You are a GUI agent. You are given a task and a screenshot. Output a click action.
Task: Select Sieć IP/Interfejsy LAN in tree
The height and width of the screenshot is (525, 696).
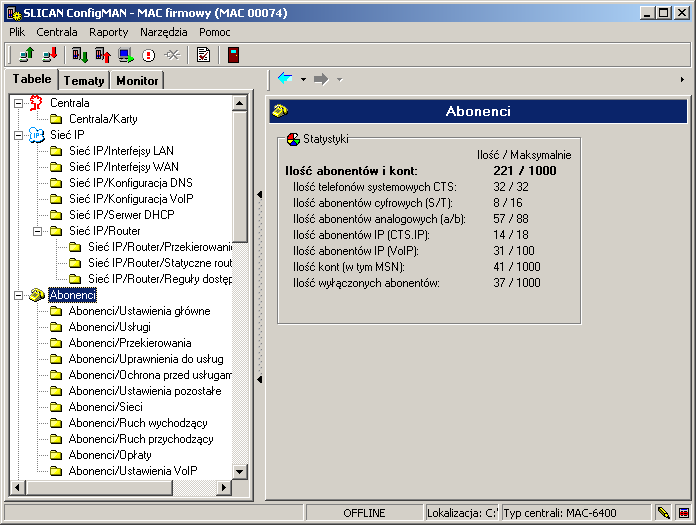(x=121, y=151)
